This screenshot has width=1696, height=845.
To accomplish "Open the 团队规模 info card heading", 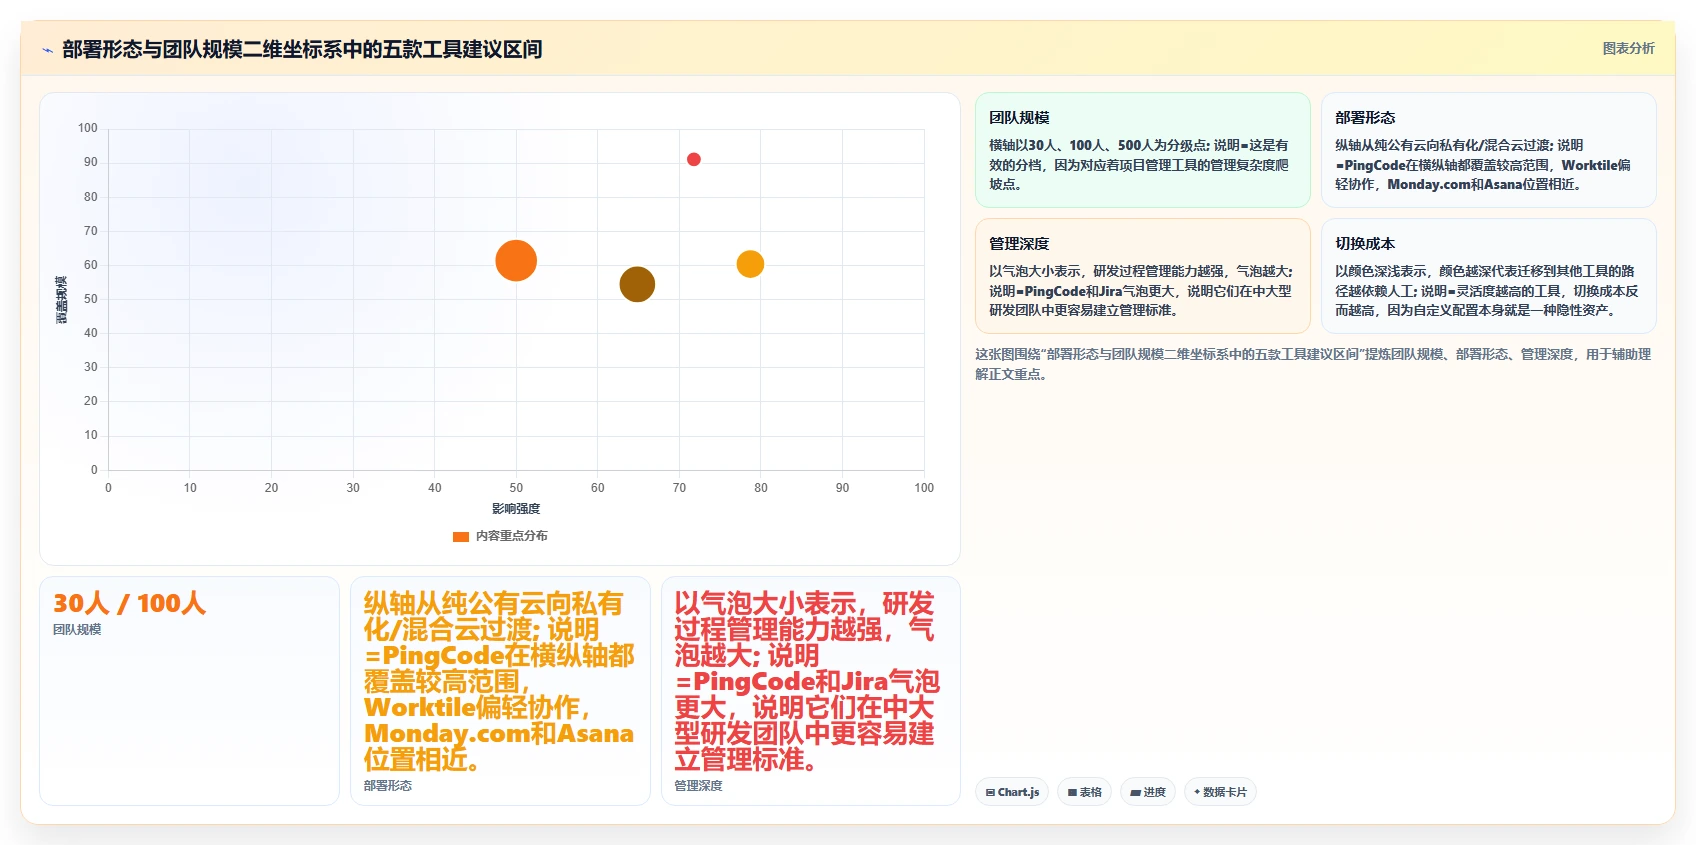I will coord(1019,118).
